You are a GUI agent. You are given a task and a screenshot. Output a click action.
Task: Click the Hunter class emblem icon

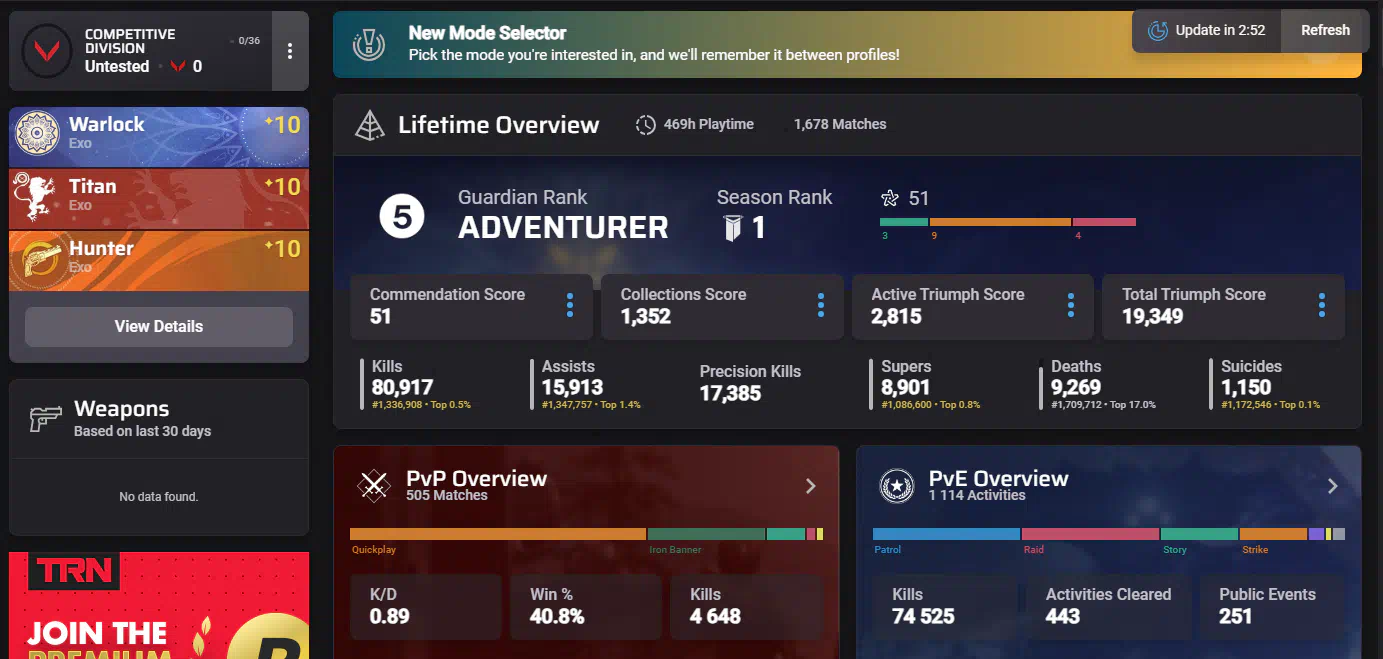click(37, 260)
